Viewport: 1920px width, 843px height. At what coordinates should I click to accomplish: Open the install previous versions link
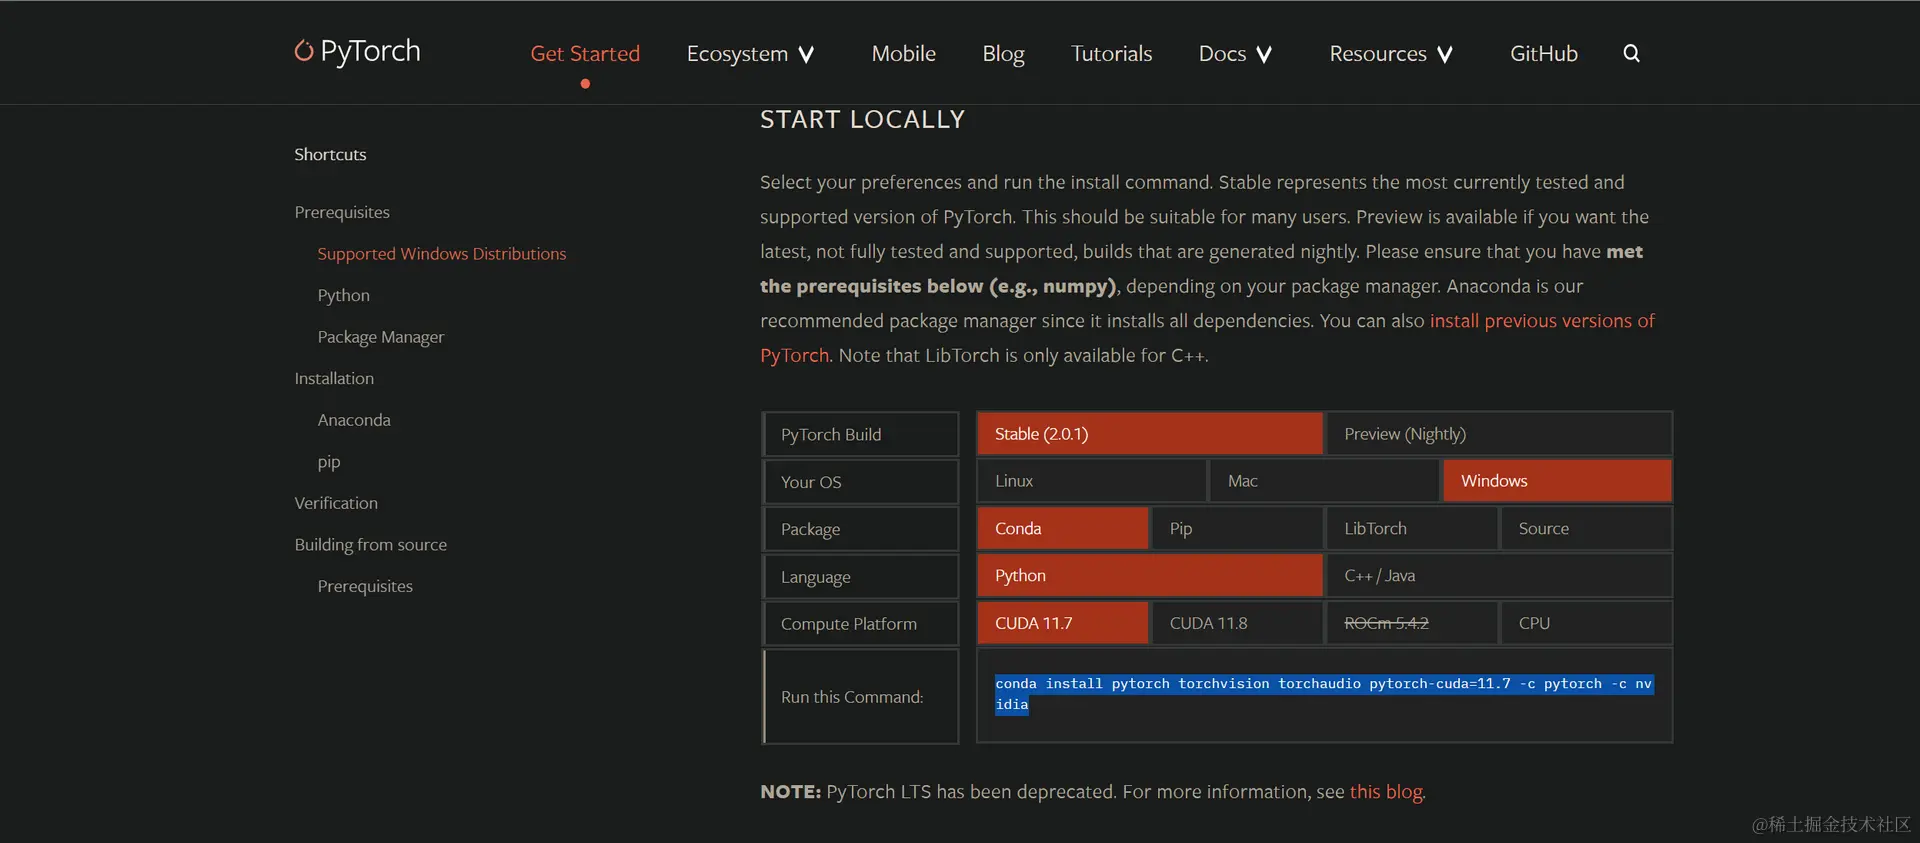pyautogui.click(x=1541, y=321)
